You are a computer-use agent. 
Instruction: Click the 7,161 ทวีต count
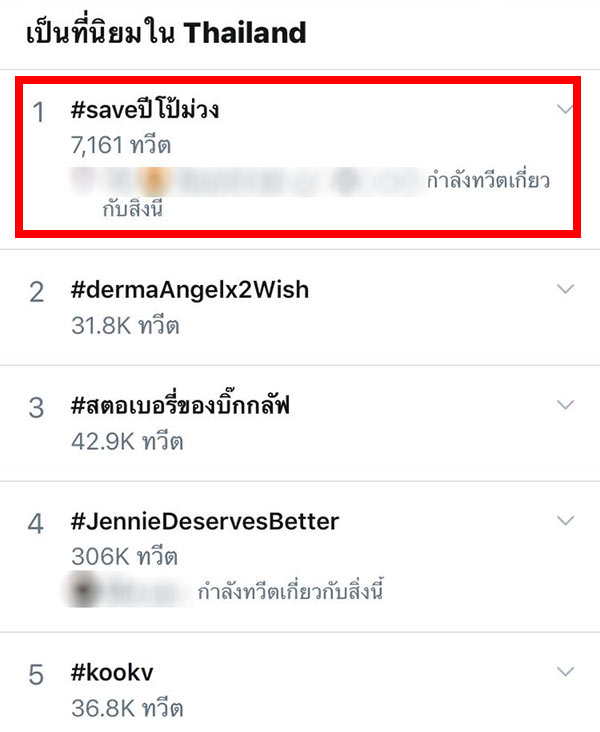pyautogui.click(x=121, y=145)
